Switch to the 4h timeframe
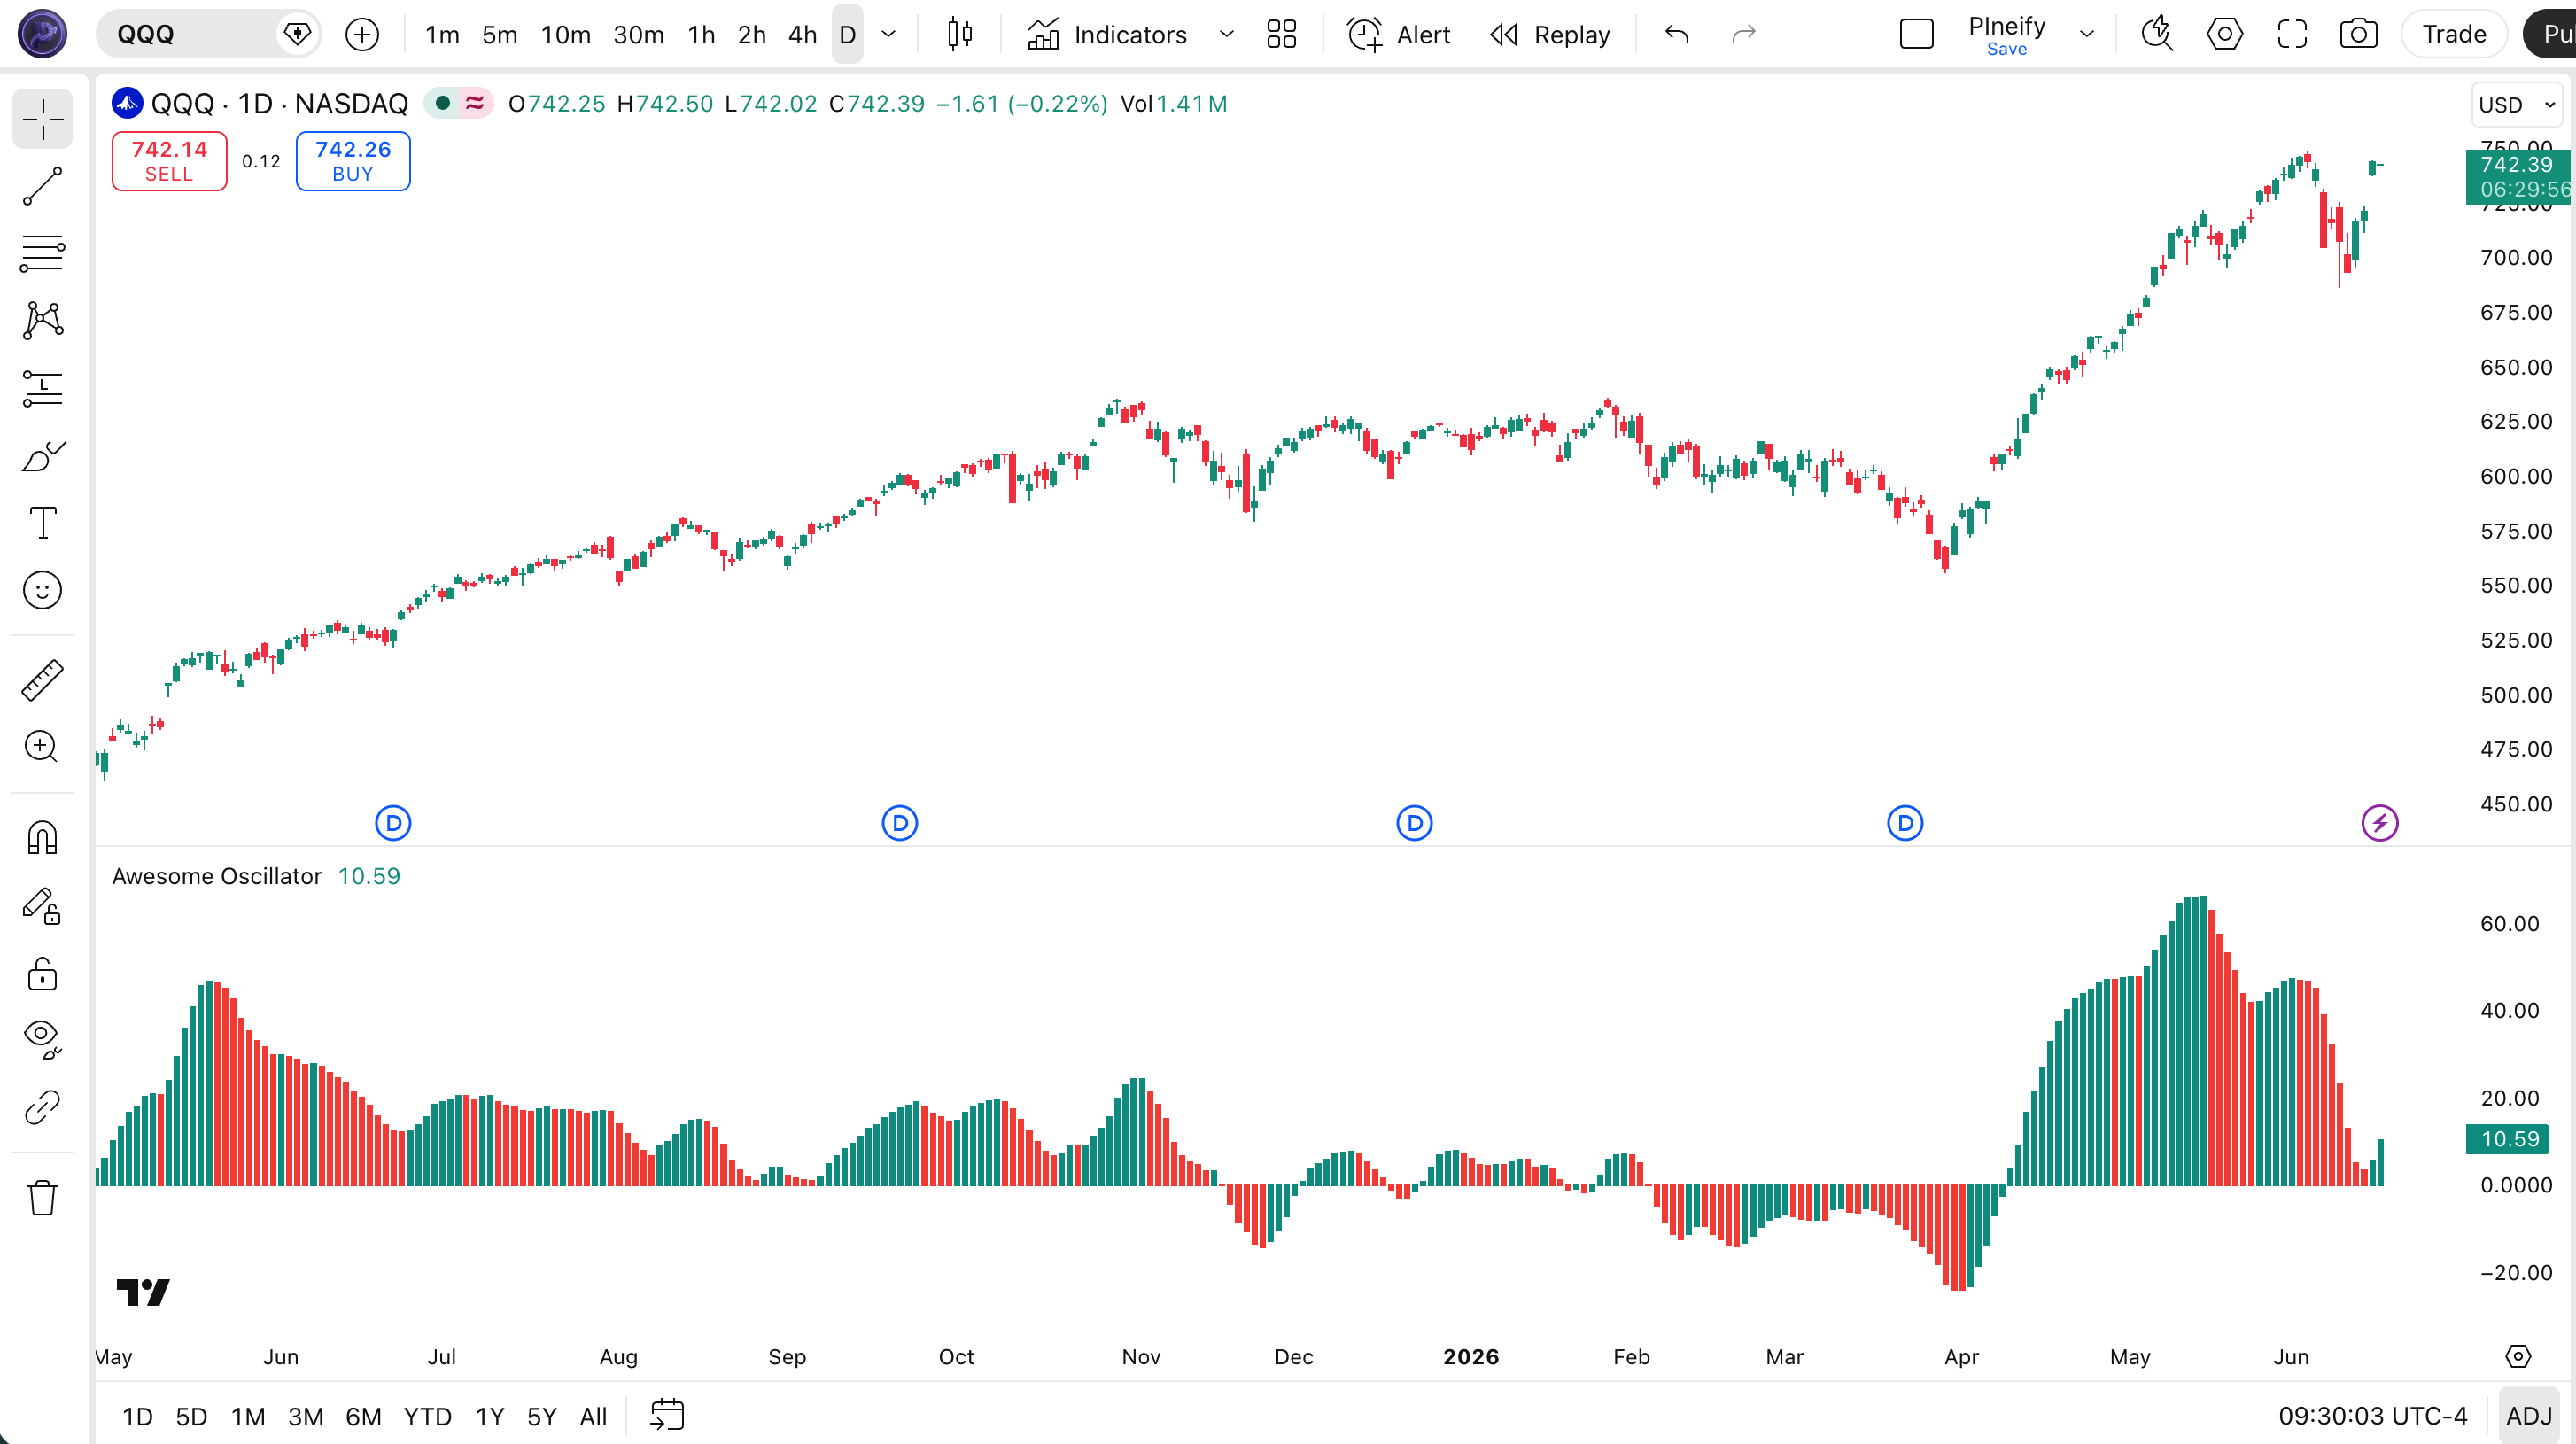 tap(802, 35)
